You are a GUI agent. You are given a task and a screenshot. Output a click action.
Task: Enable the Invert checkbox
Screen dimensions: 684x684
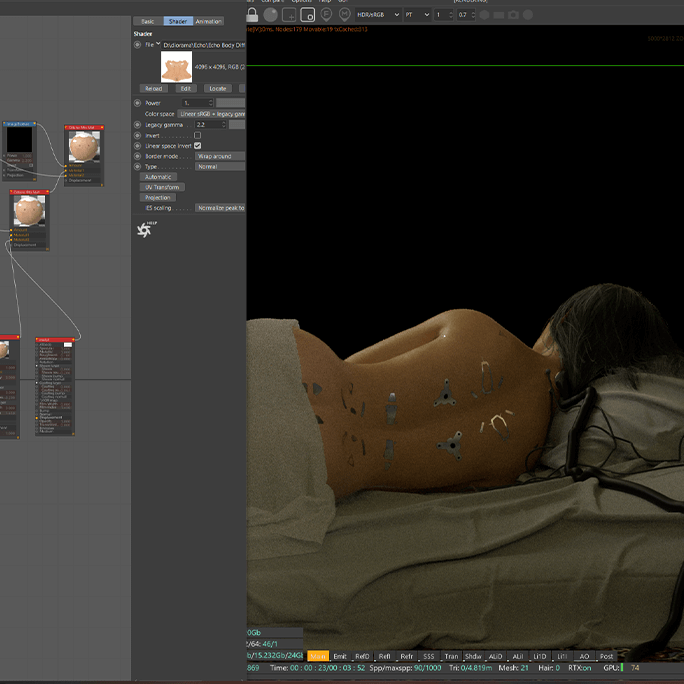click(x=197, y=135)
